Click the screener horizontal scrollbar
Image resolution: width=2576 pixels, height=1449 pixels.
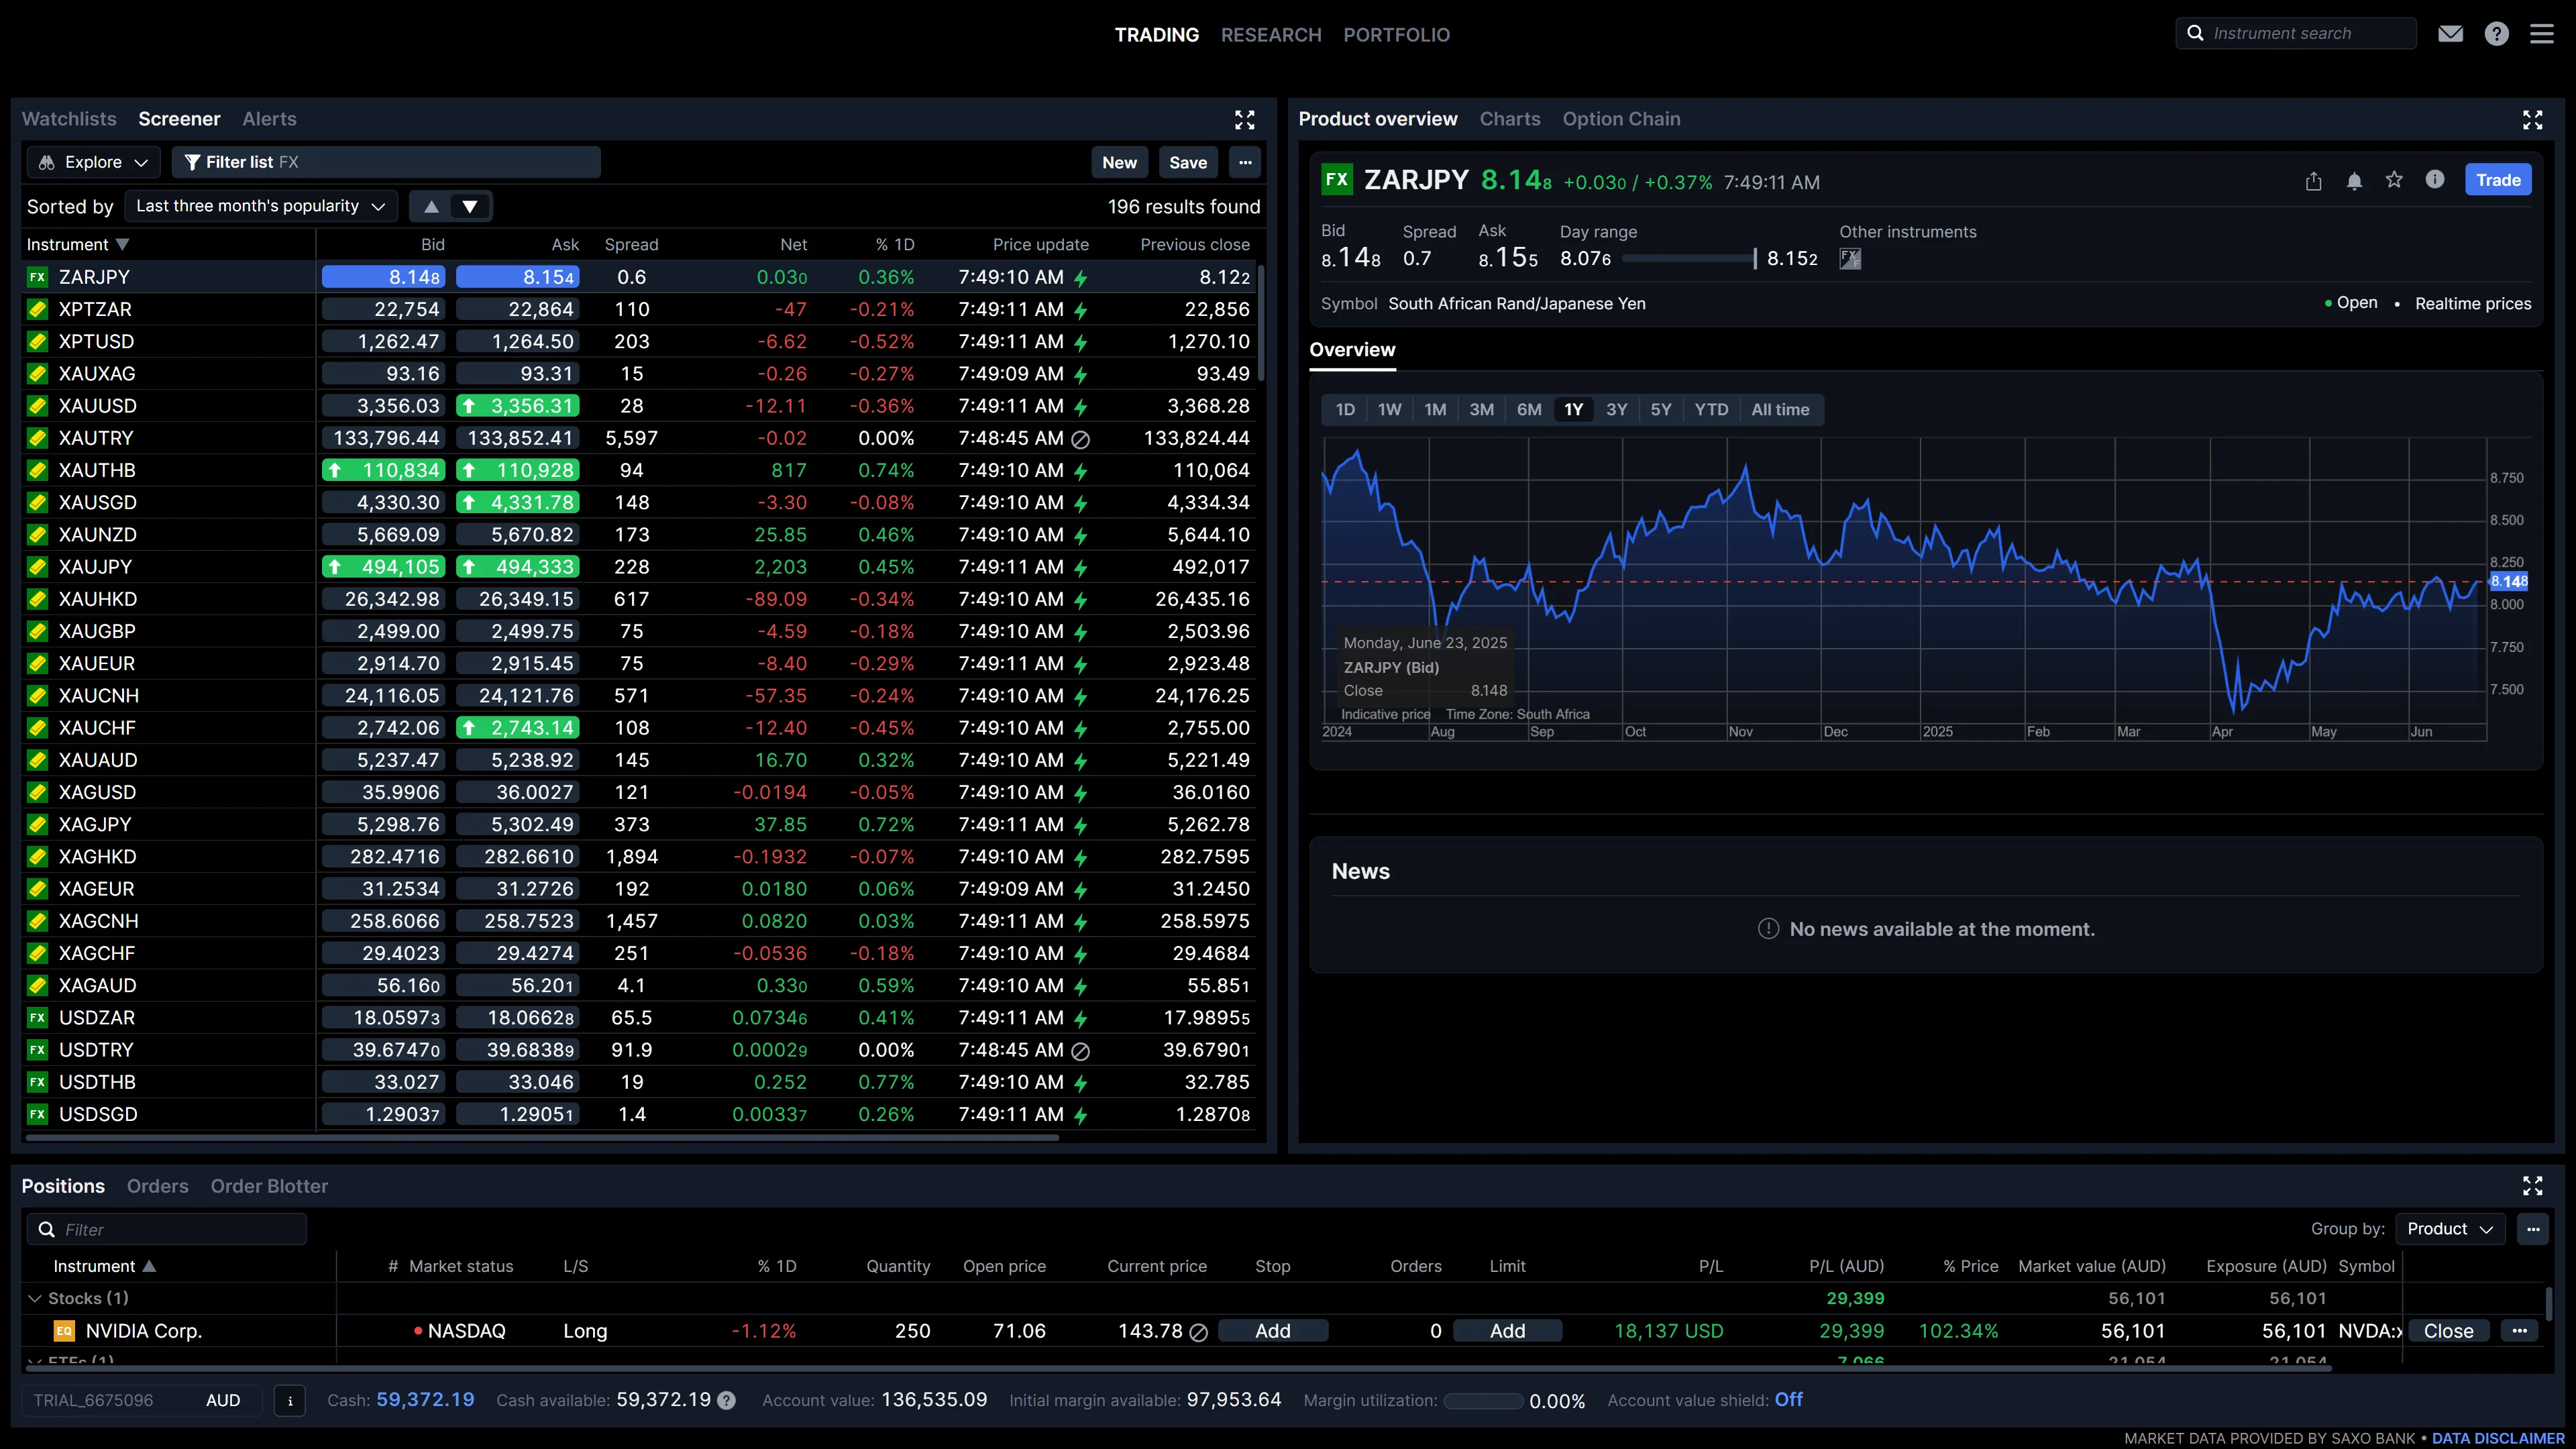click(541, 1137)
